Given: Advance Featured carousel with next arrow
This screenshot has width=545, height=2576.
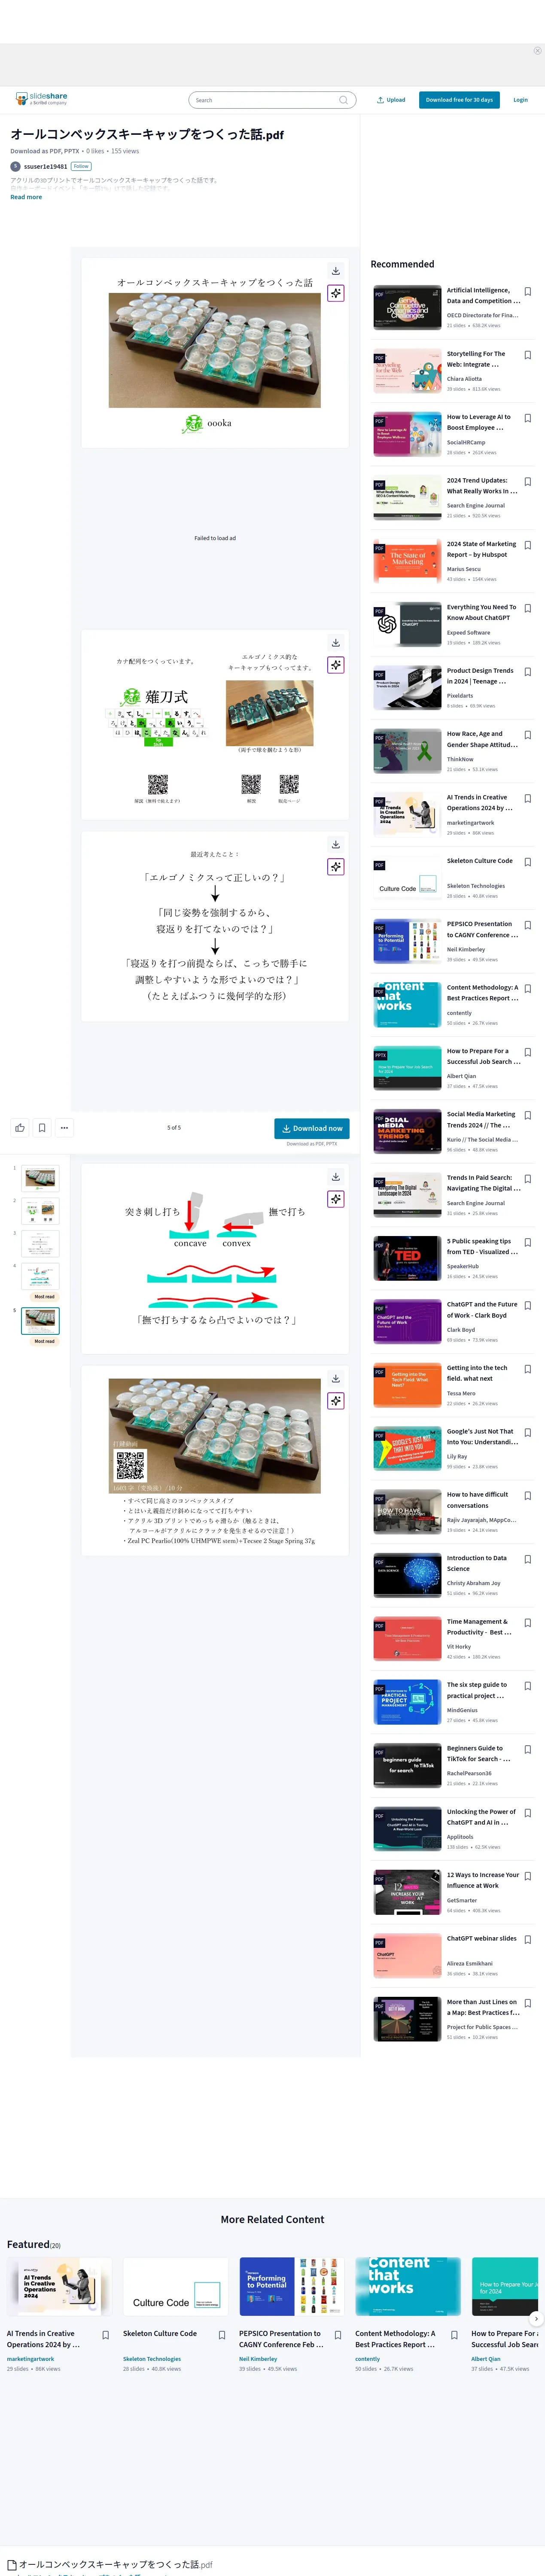Looking at the screenshot, I should (x=536, y=2318).
